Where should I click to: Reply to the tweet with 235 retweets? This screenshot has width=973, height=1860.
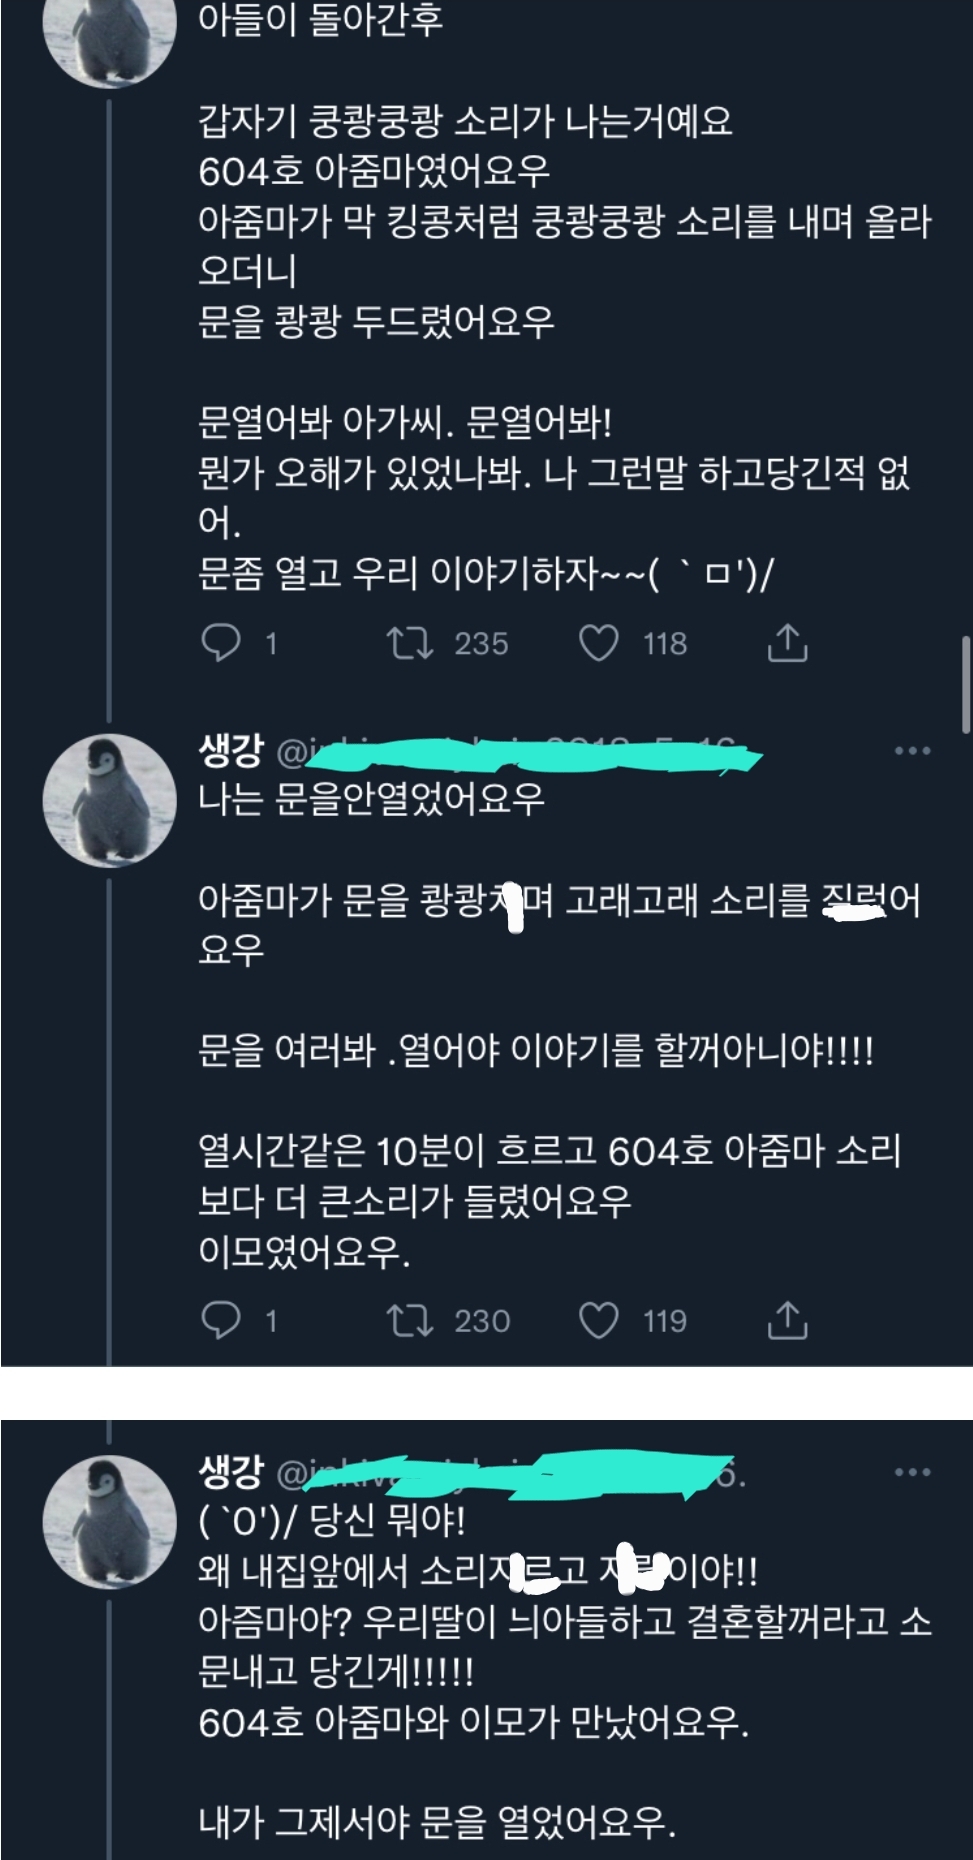tap(221, 643)
